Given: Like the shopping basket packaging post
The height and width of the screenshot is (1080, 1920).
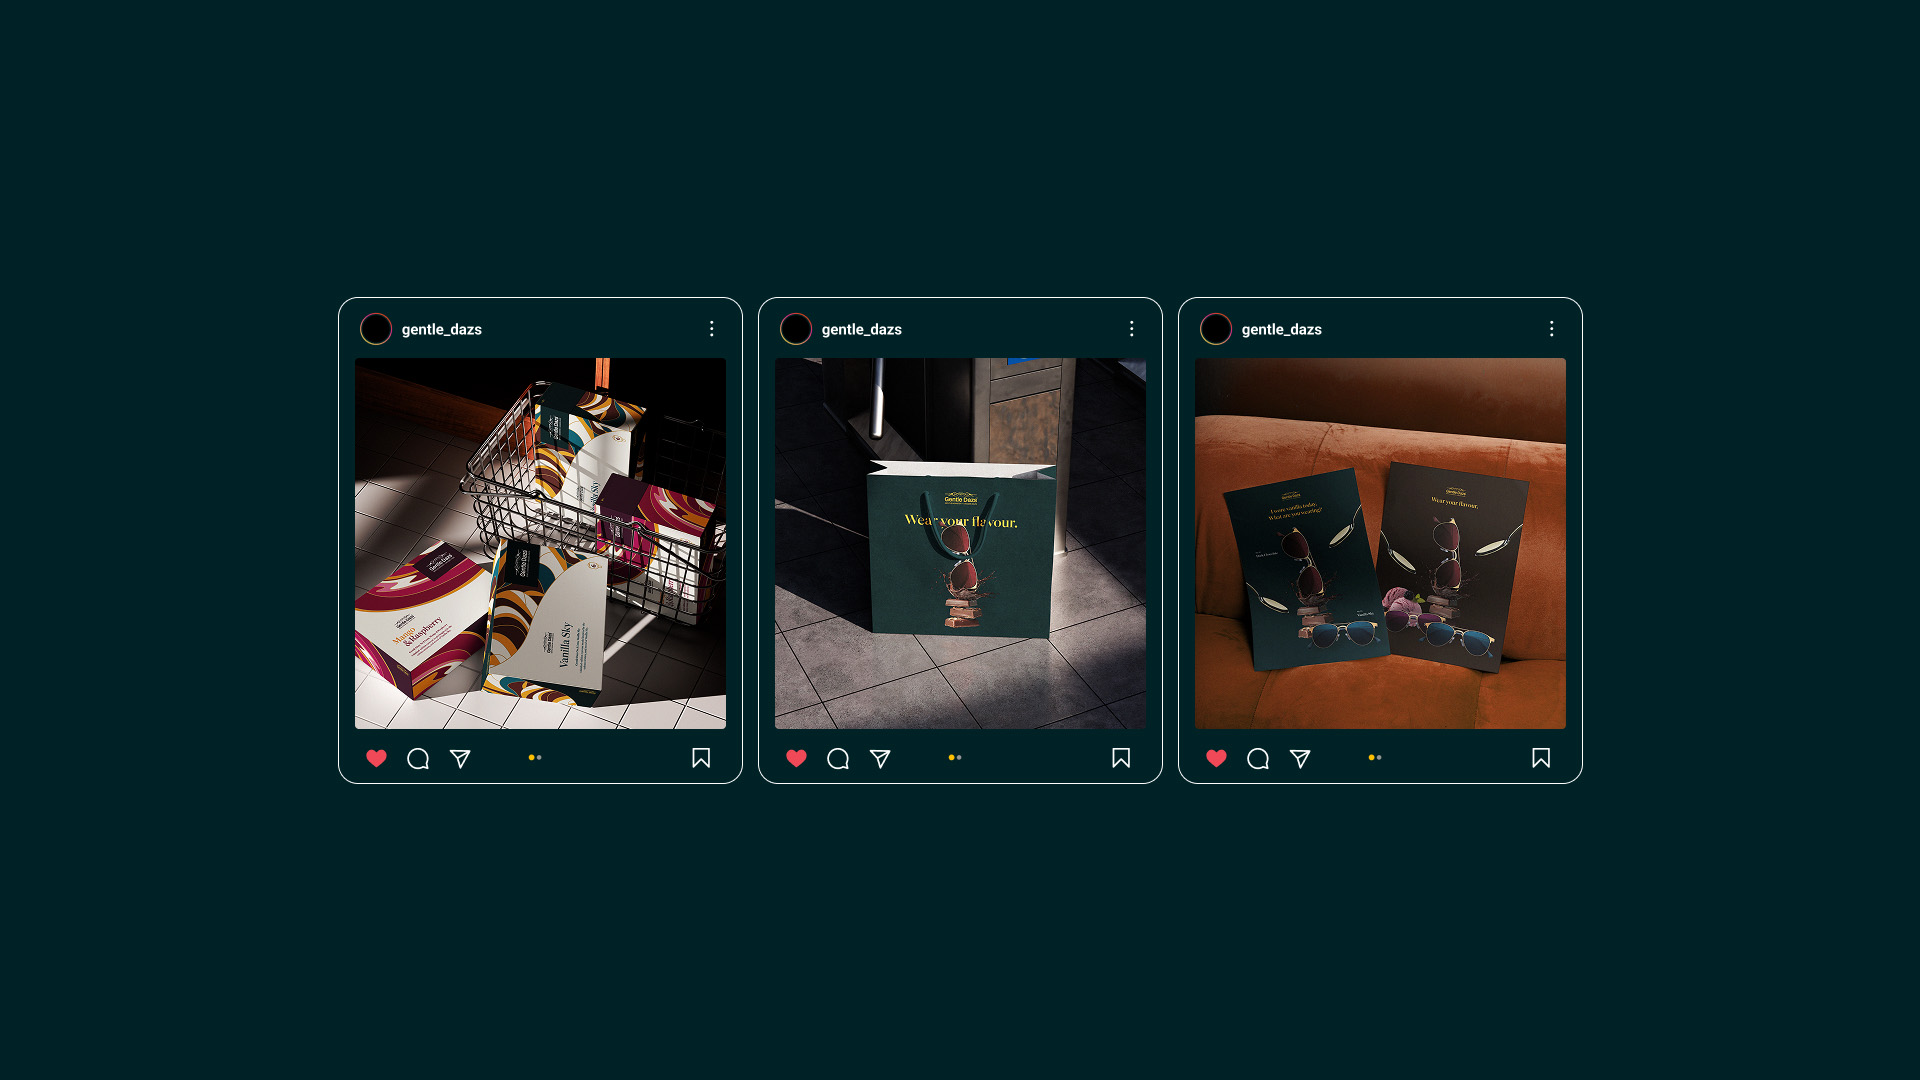Looking at the screenshot, I should (376, 758).
